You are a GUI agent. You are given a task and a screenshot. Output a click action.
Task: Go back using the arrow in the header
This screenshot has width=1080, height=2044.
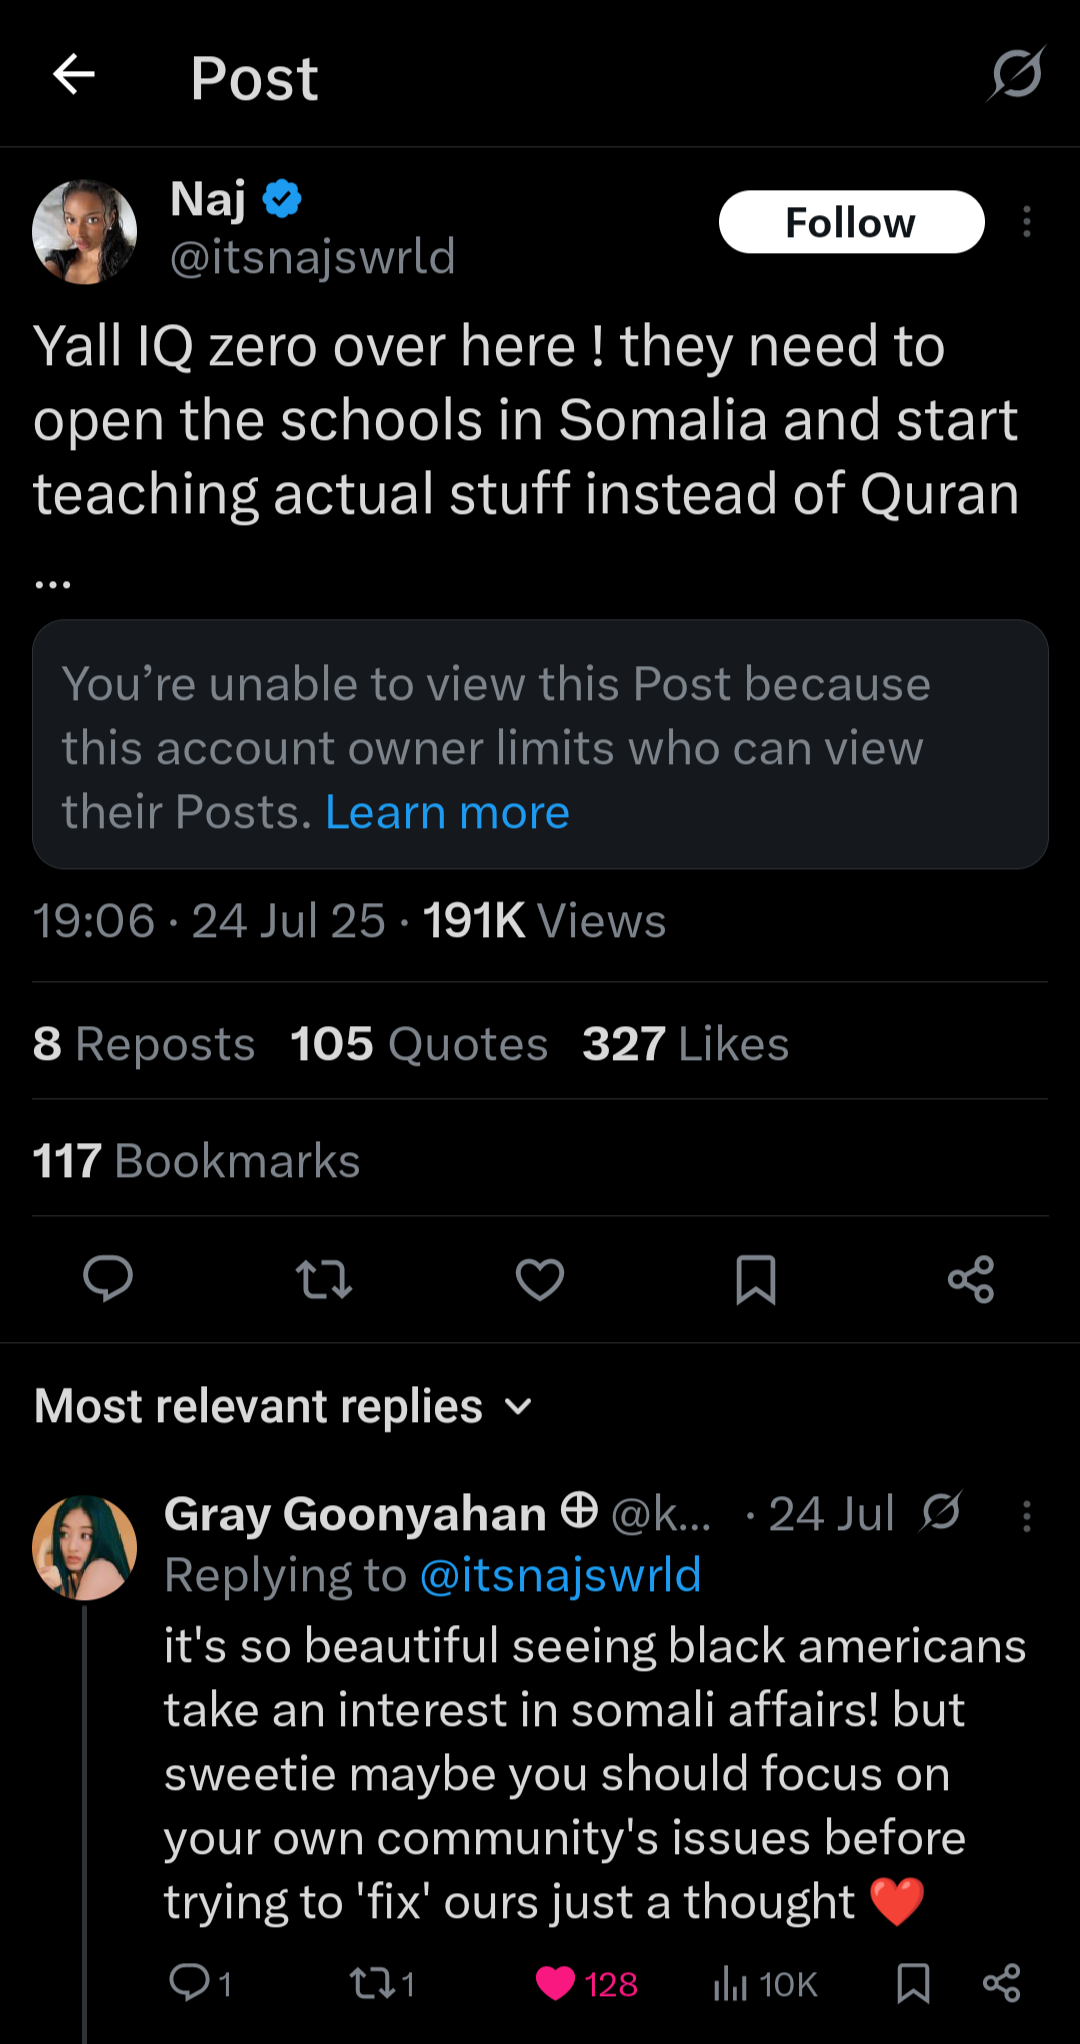point(73,76)
